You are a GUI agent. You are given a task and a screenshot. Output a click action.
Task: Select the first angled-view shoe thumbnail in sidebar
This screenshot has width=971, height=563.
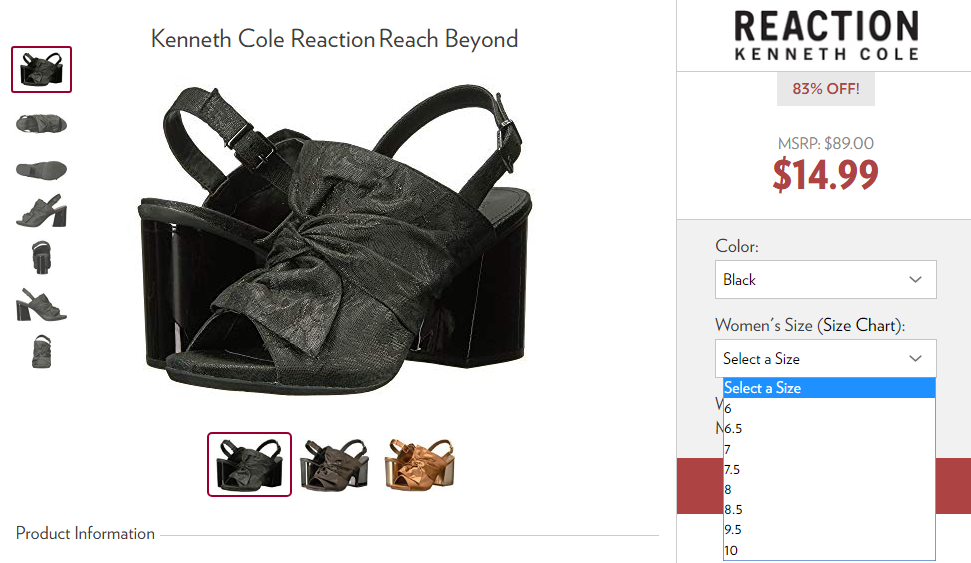(41, 69)
